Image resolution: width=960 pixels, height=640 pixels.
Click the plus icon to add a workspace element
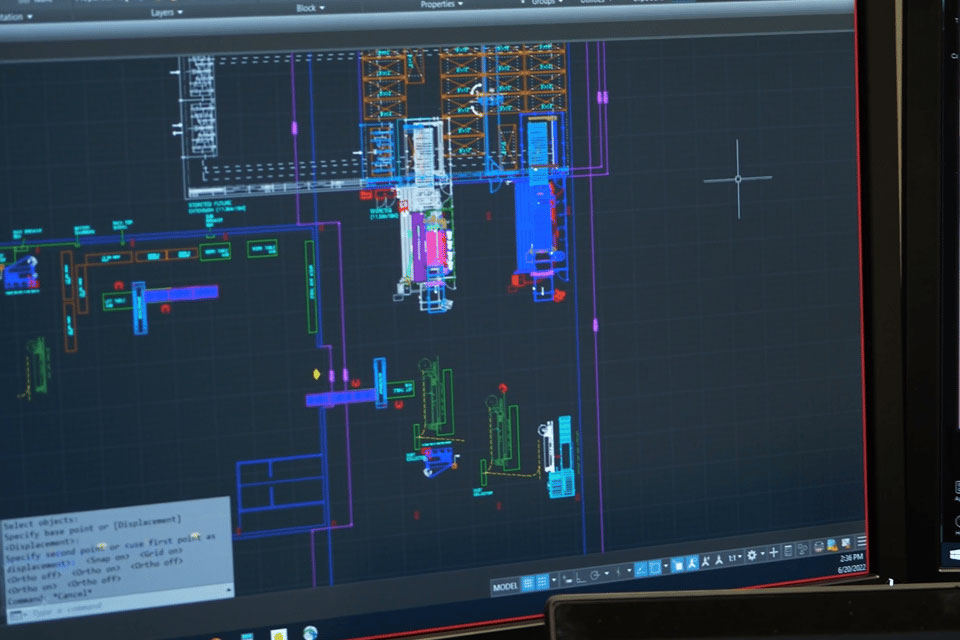[775, 549]
